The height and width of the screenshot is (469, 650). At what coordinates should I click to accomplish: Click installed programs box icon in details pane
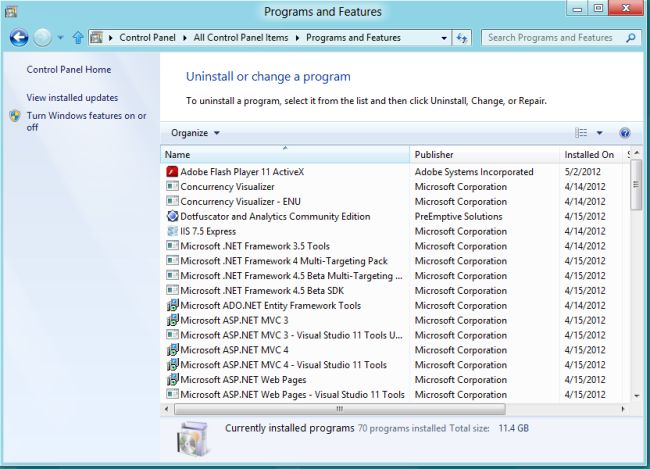[x=193, y=439]
